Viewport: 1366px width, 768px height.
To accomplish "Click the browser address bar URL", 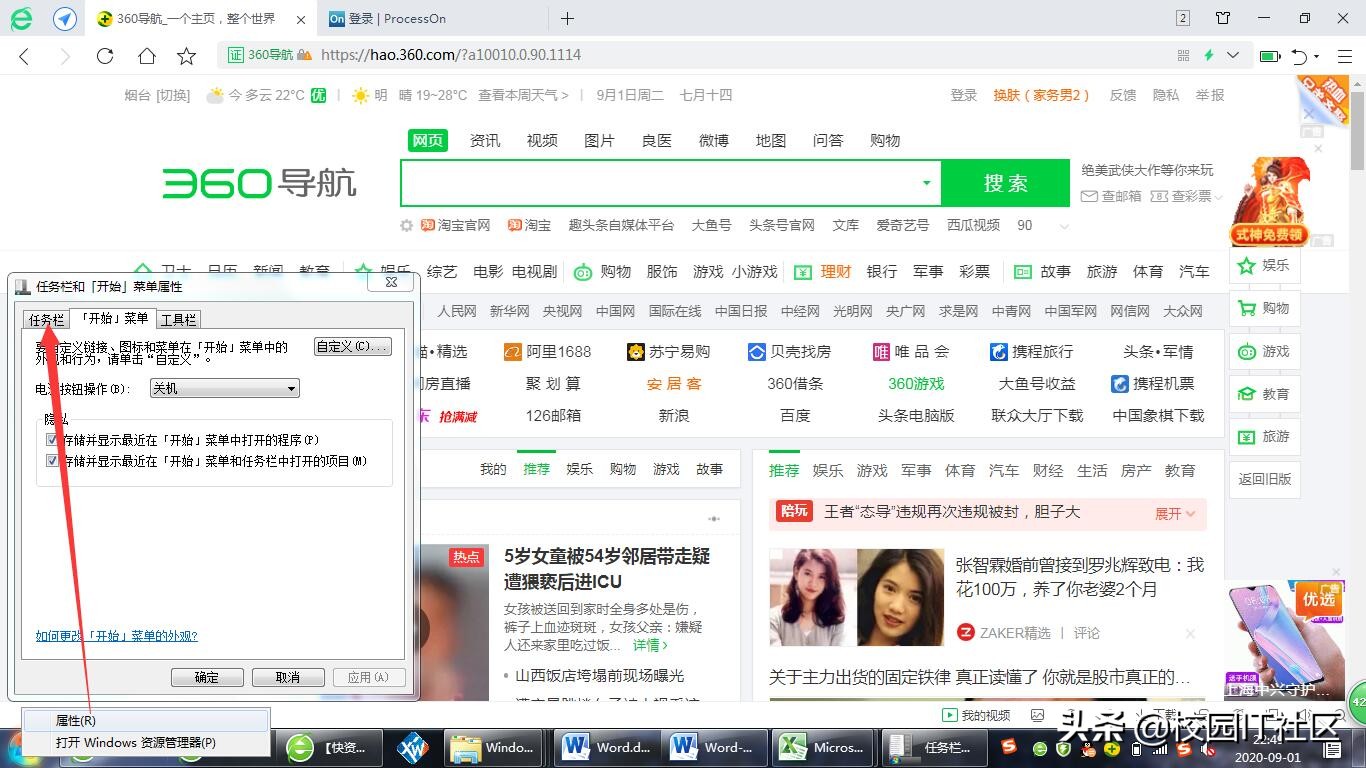I will tap(451, 55).
